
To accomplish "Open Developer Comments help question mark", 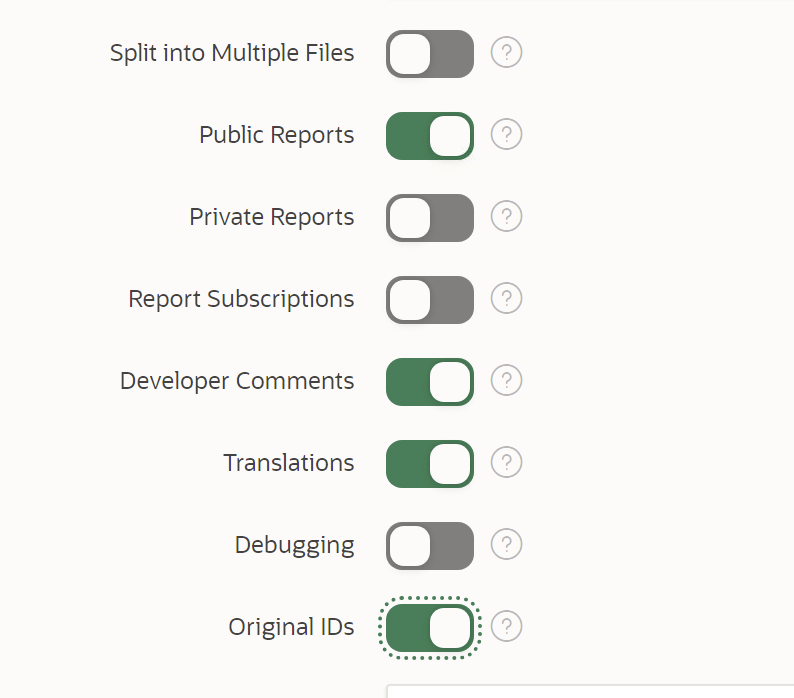I will 507,381.
